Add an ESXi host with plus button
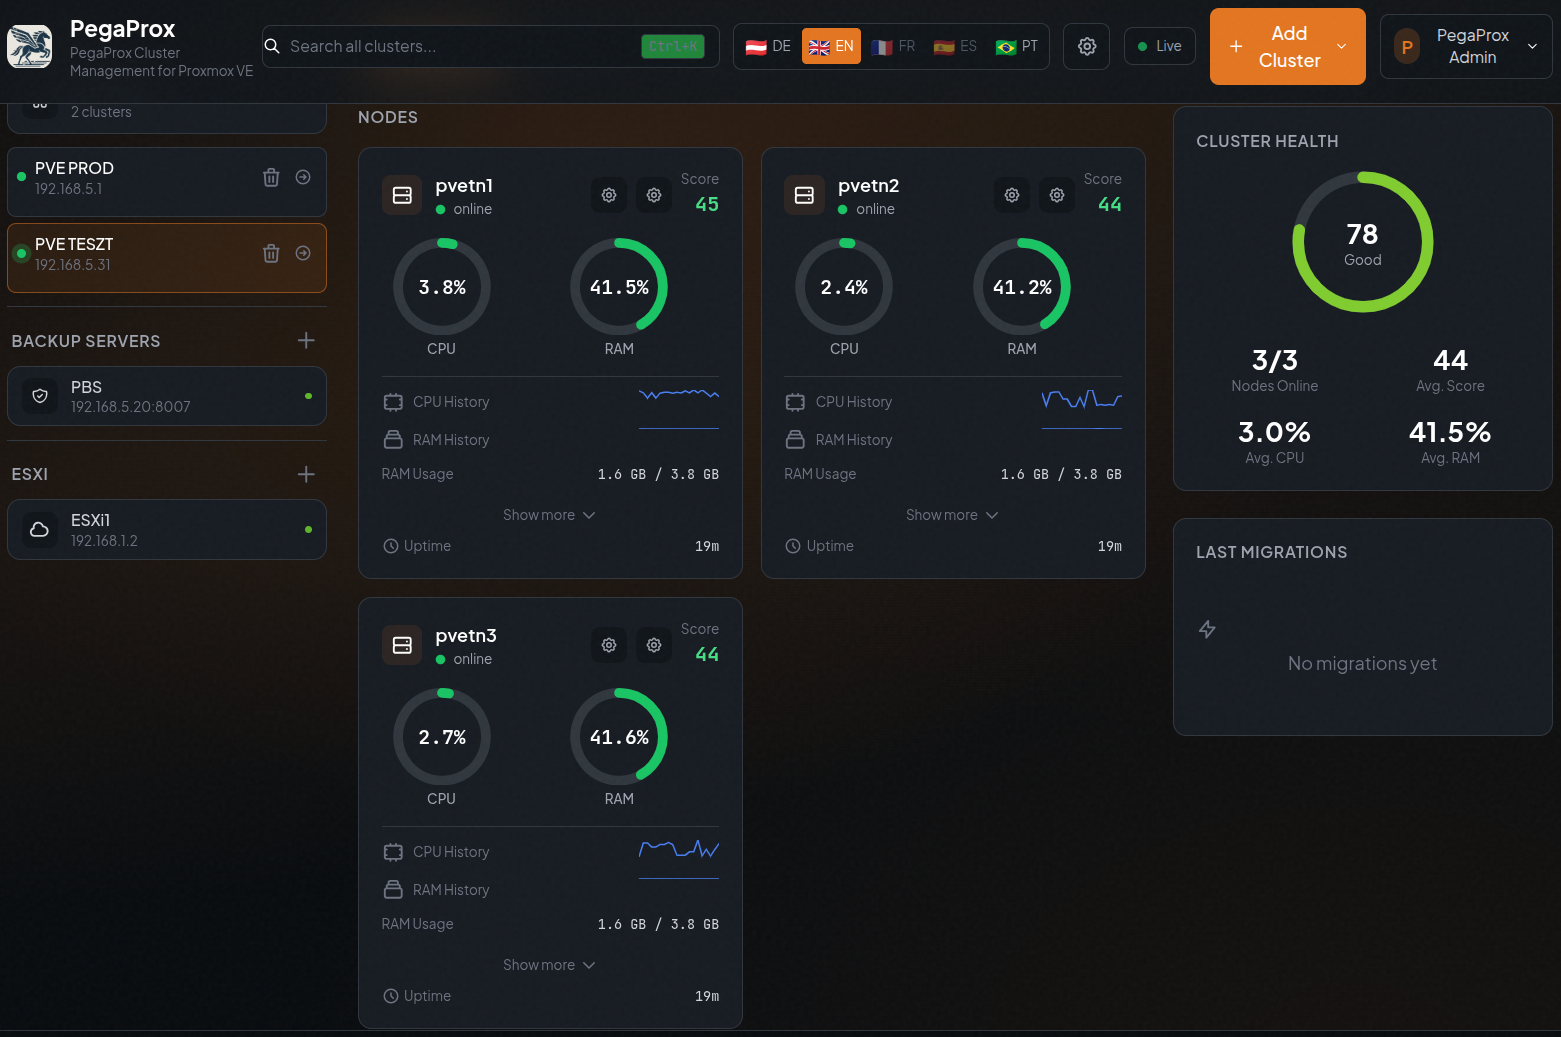1561x1037 pixels. [306, 474]
